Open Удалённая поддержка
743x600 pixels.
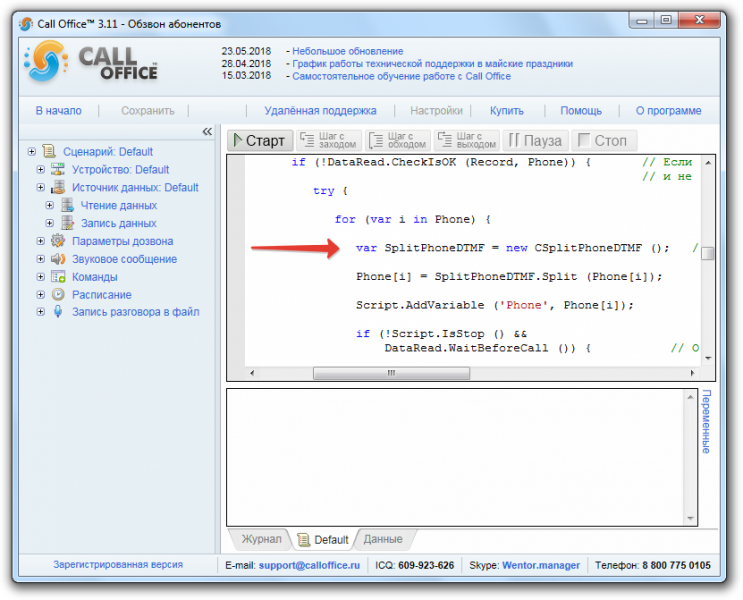[320, 110]
